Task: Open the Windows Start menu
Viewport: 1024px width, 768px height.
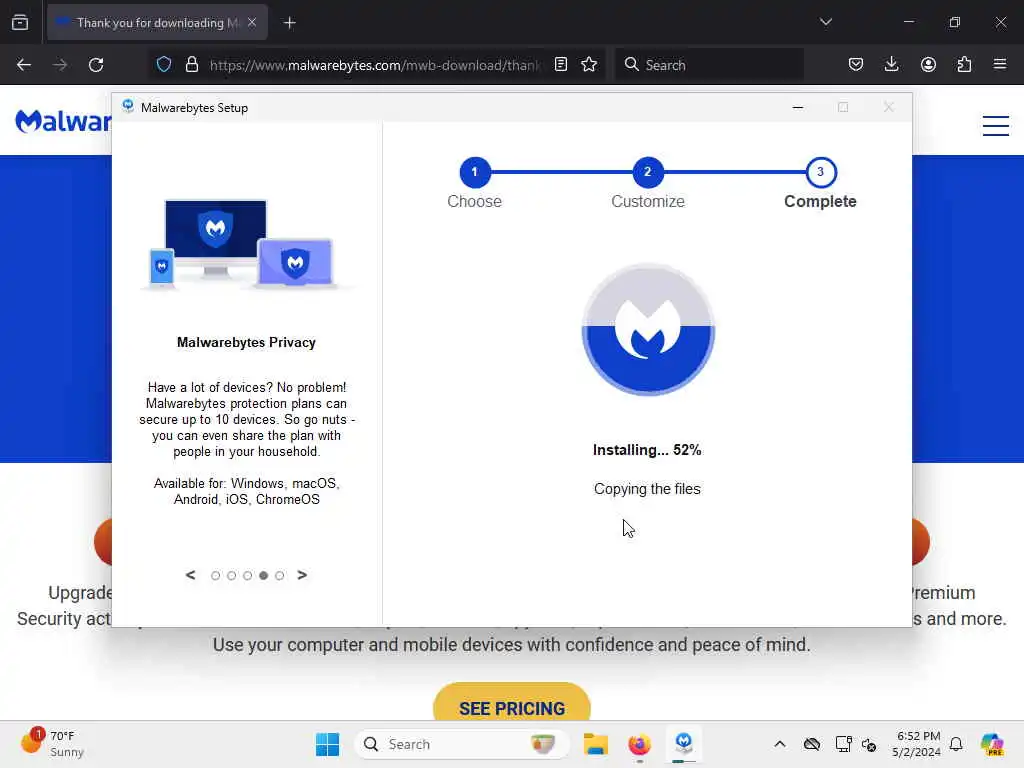Action: click(327, 744)
